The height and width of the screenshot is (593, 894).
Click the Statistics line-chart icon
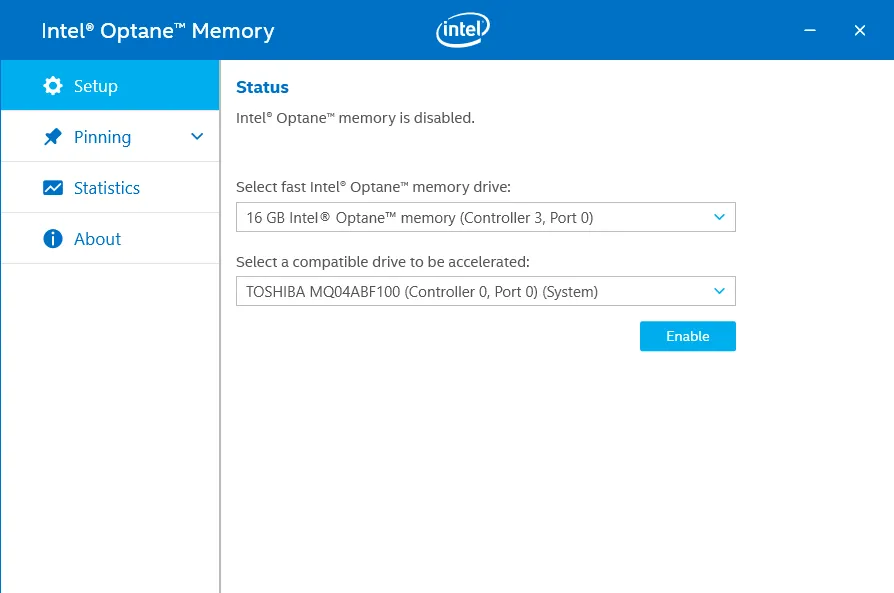[x=53, y=187]
